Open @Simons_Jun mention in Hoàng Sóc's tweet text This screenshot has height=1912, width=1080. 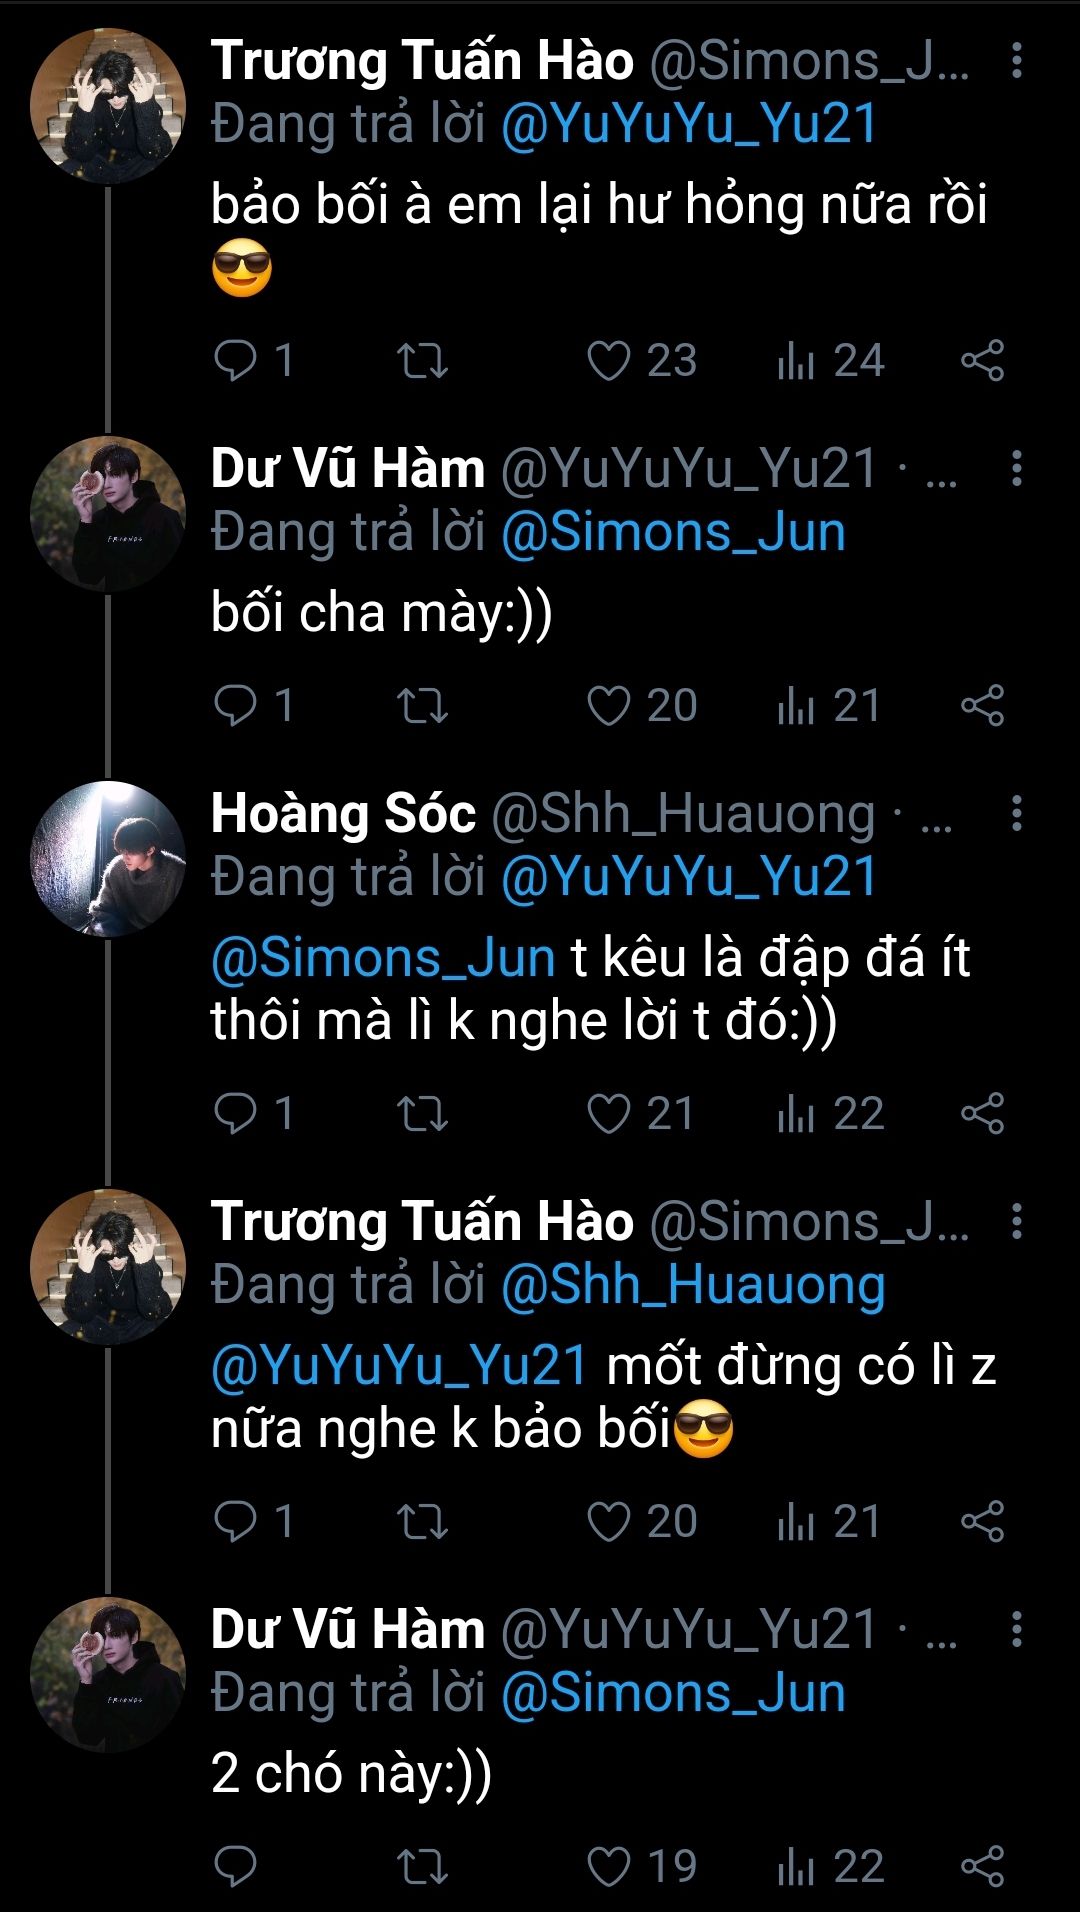point(383,958)
